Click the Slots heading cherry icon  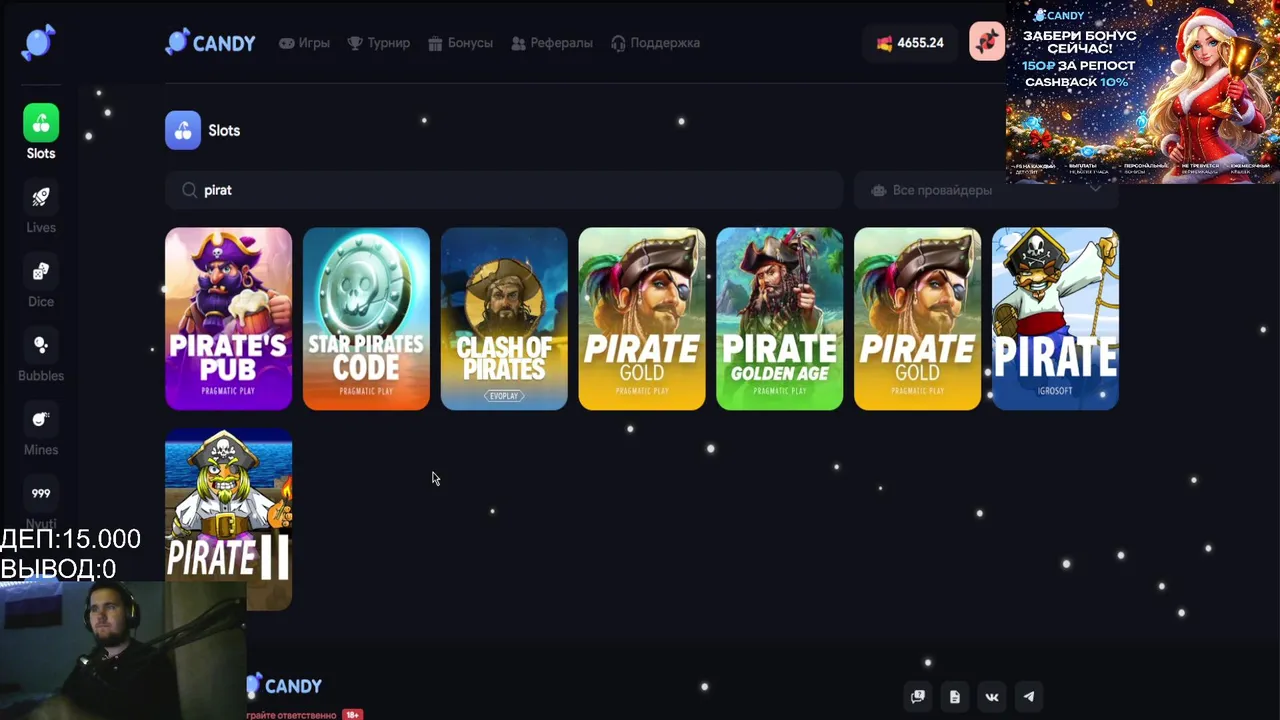point(183,130)
